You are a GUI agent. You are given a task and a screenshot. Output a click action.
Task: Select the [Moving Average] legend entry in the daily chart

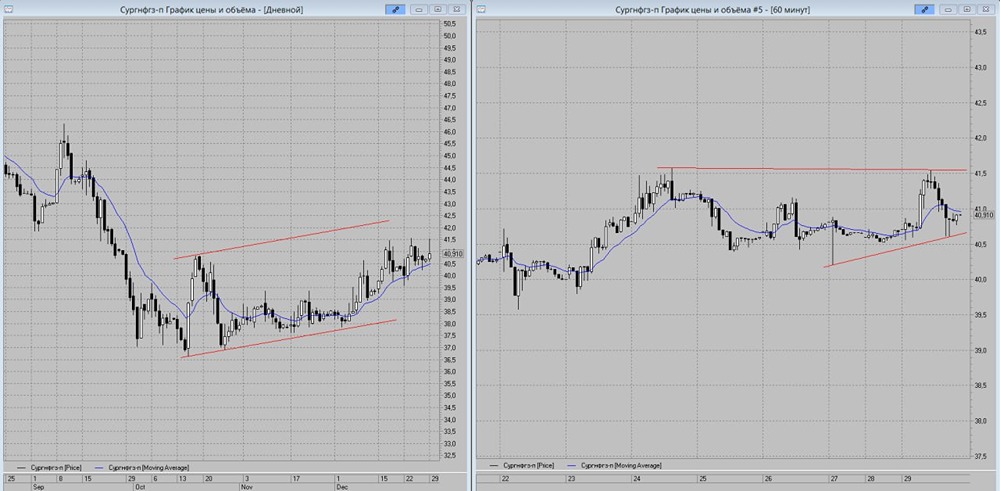pos(141,467)
